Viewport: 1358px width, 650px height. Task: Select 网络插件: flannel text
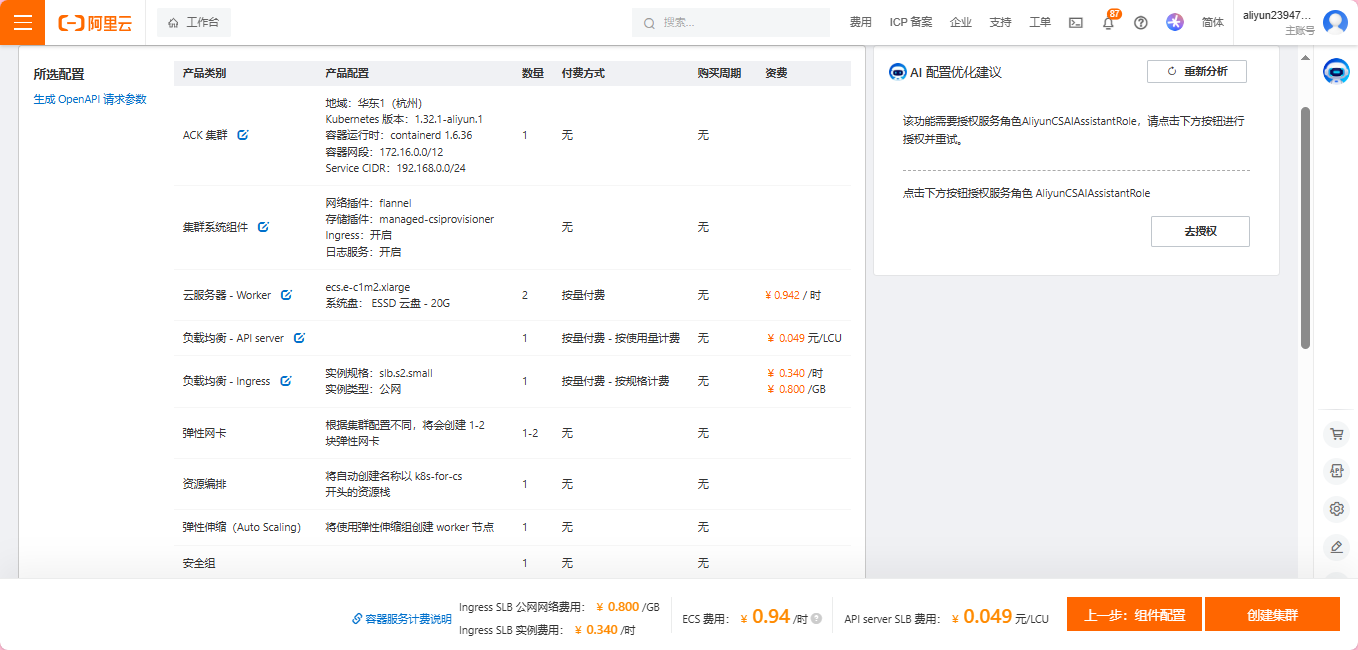(368, 203)
